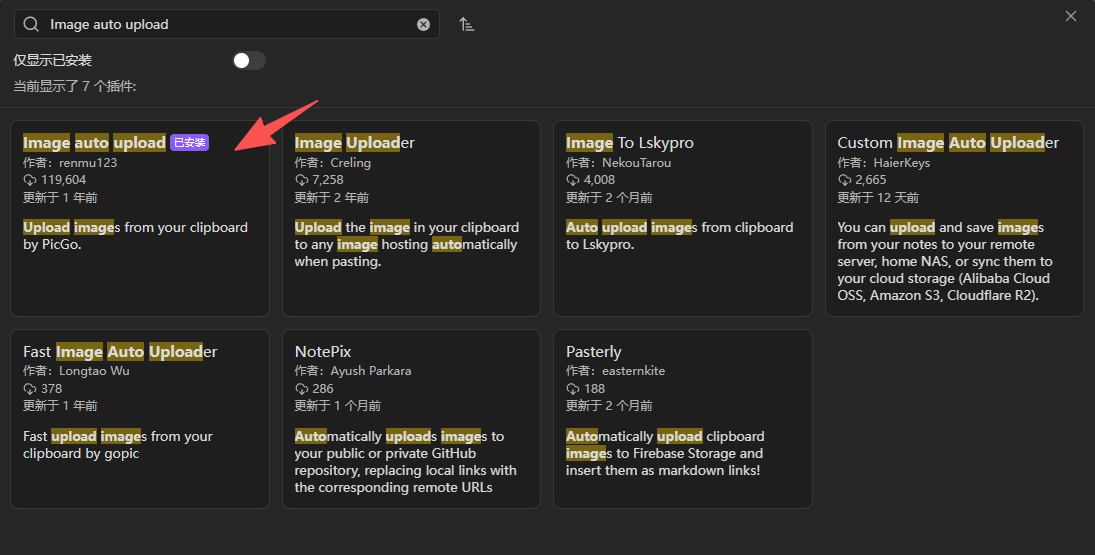Open the Image Uploader plugin by Creling
Screen dimensions: 1095x555
pos(411,218)
